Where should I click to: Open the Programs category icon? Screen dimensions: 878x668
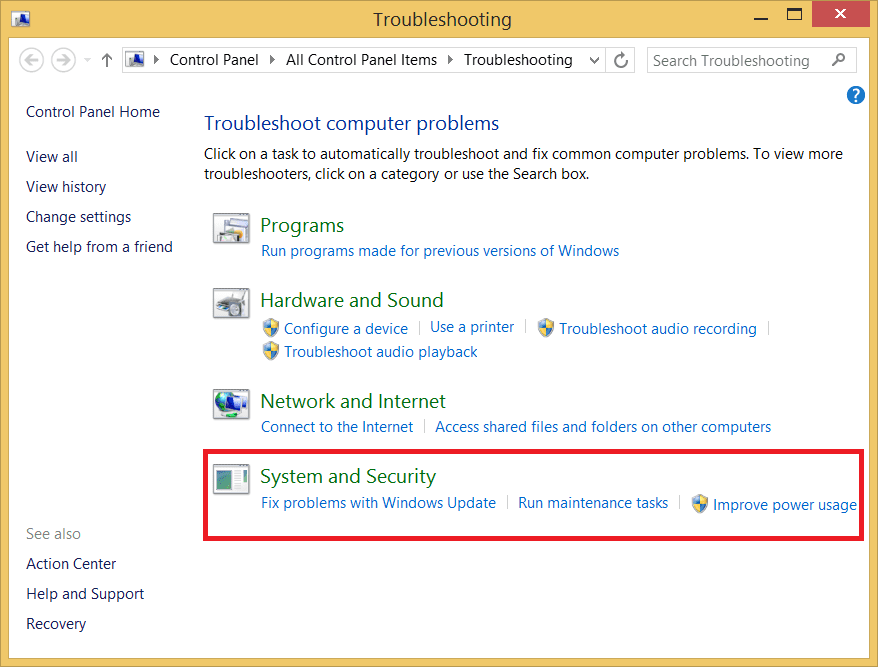pyautogui.click(x=231, y=228)
